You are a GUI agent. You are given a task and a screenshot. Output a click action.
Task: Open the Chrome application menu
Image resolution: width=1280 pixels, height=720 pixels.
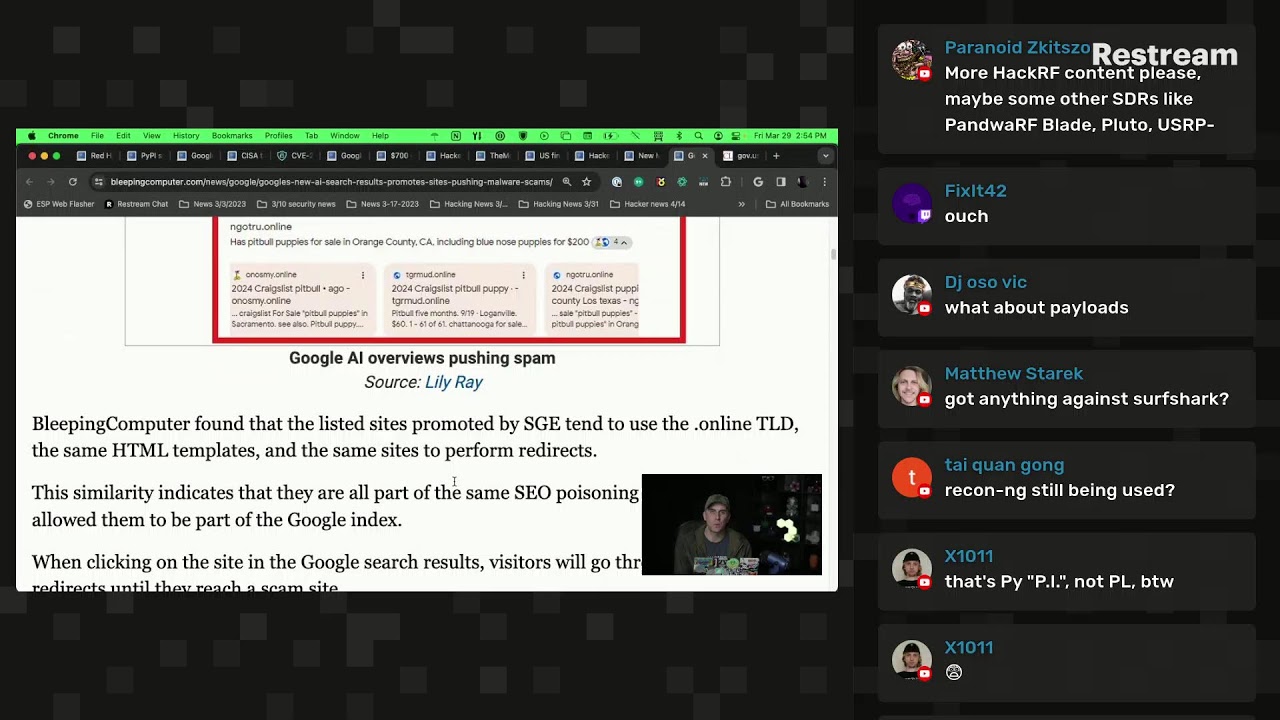[63, 136]
